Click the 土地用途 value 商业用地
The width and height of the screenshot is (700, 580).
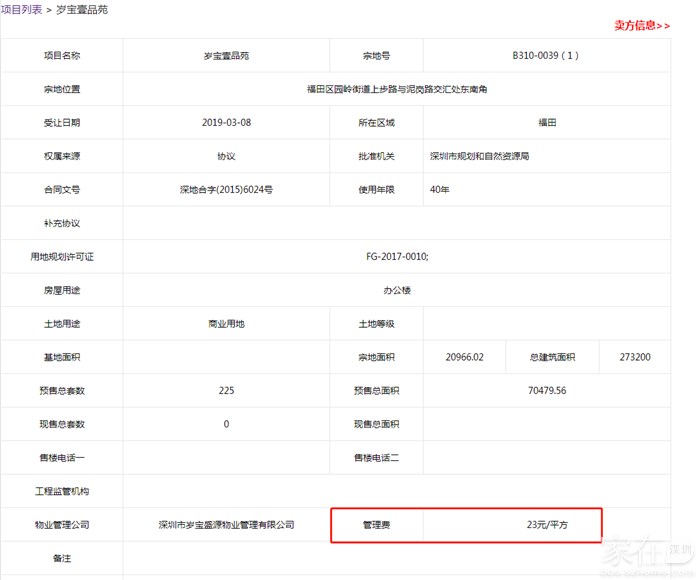click(225, 324)
